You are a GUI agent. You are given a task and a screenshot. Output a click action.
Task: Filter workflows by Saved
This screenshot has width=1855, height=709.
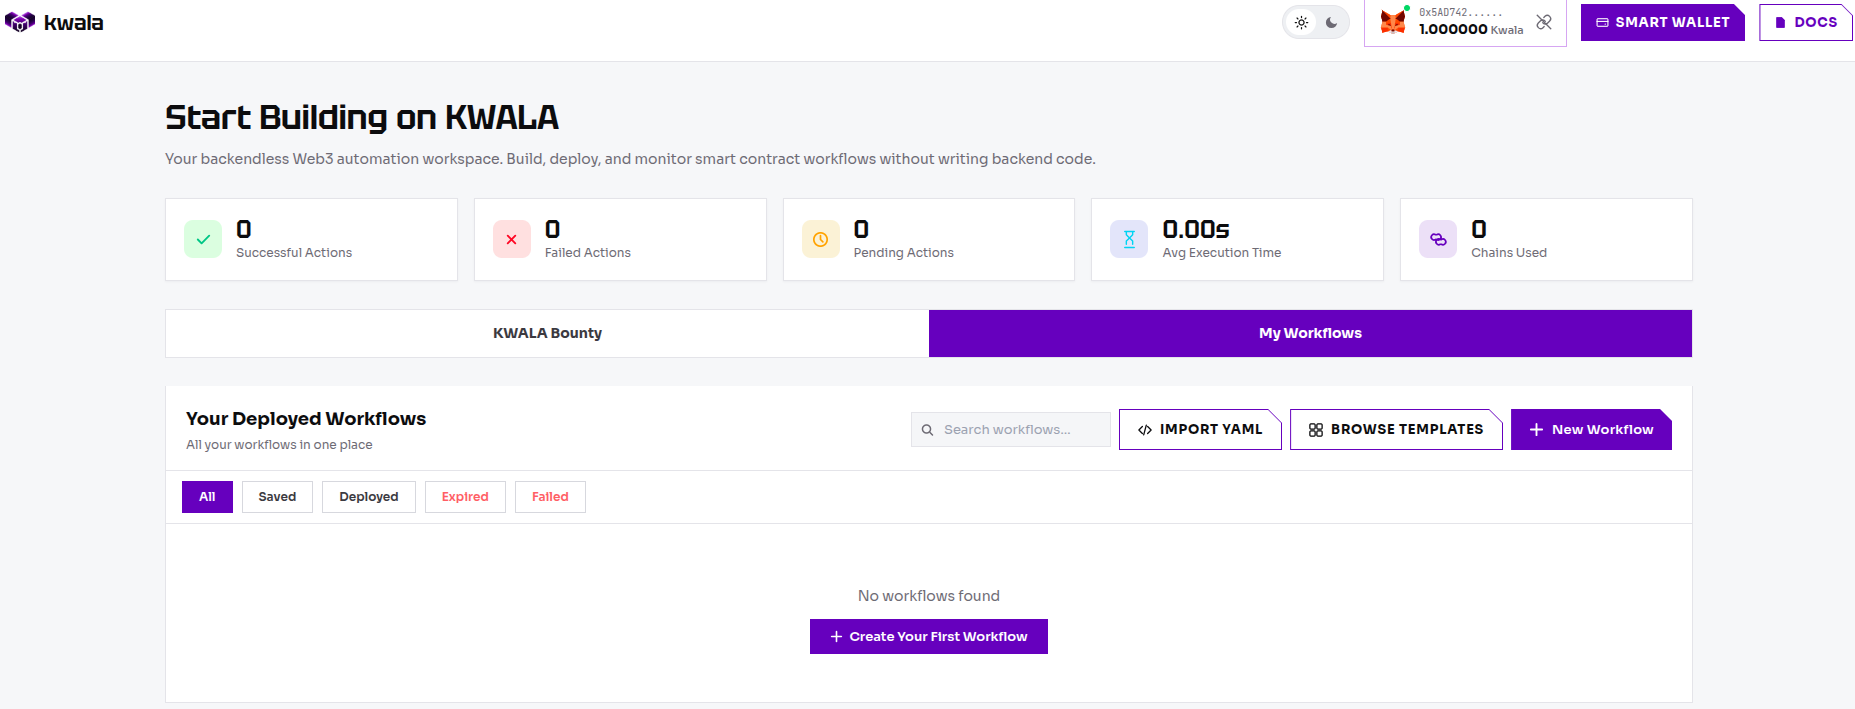pyautogui.click(x=277, y=497)
